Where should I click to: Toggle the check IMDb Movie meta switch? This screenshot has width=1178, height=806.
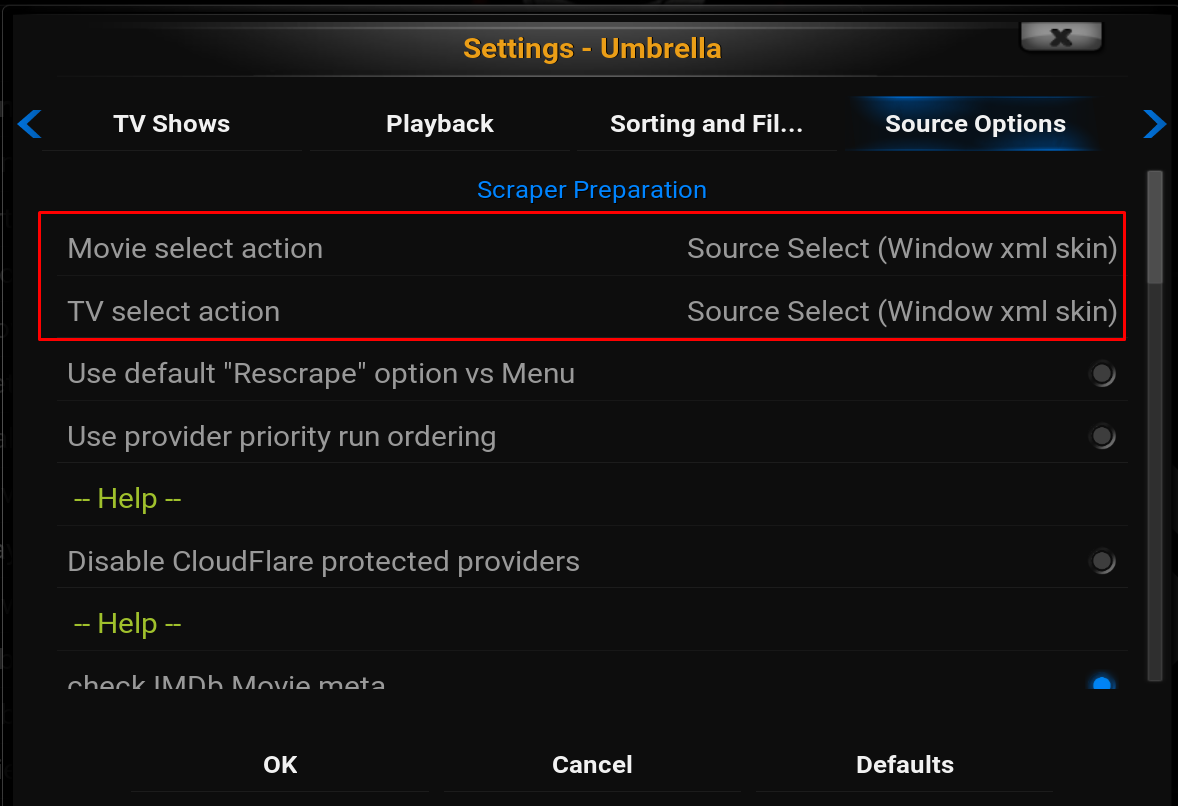(1102, 685)
